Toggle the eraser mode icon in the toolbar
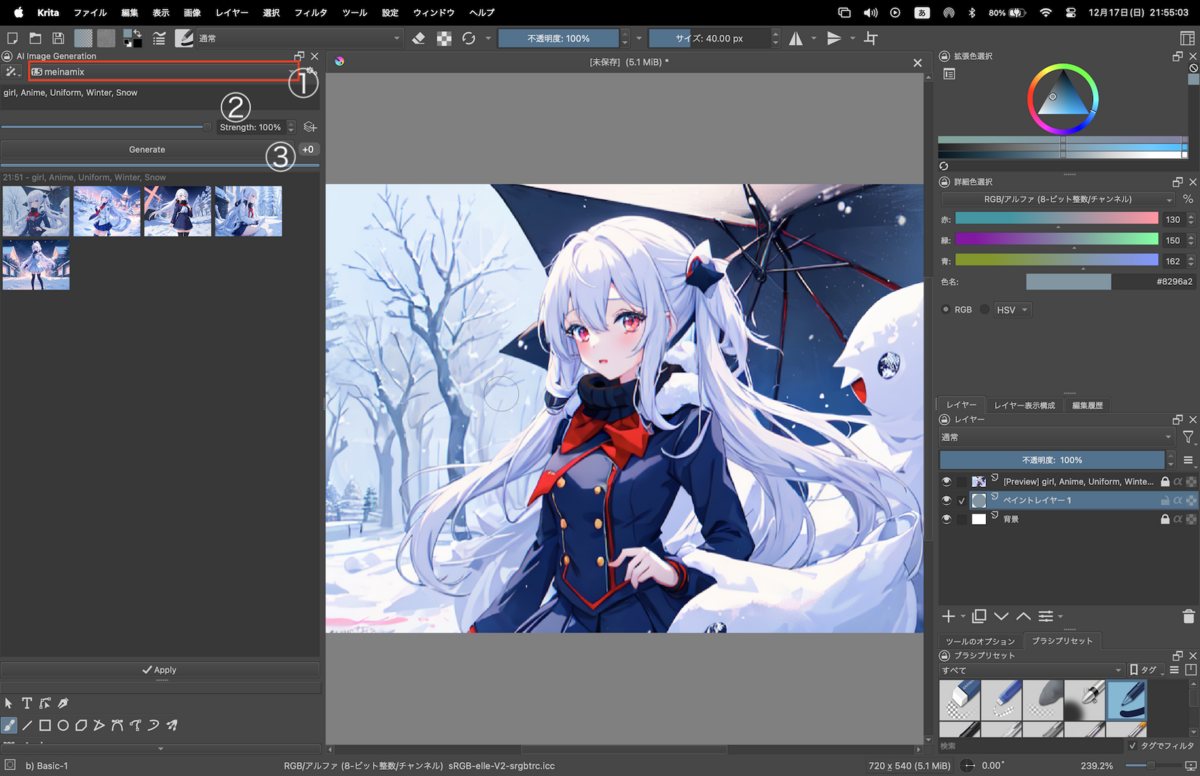1200x776 pixels. (x=418, y=38)
